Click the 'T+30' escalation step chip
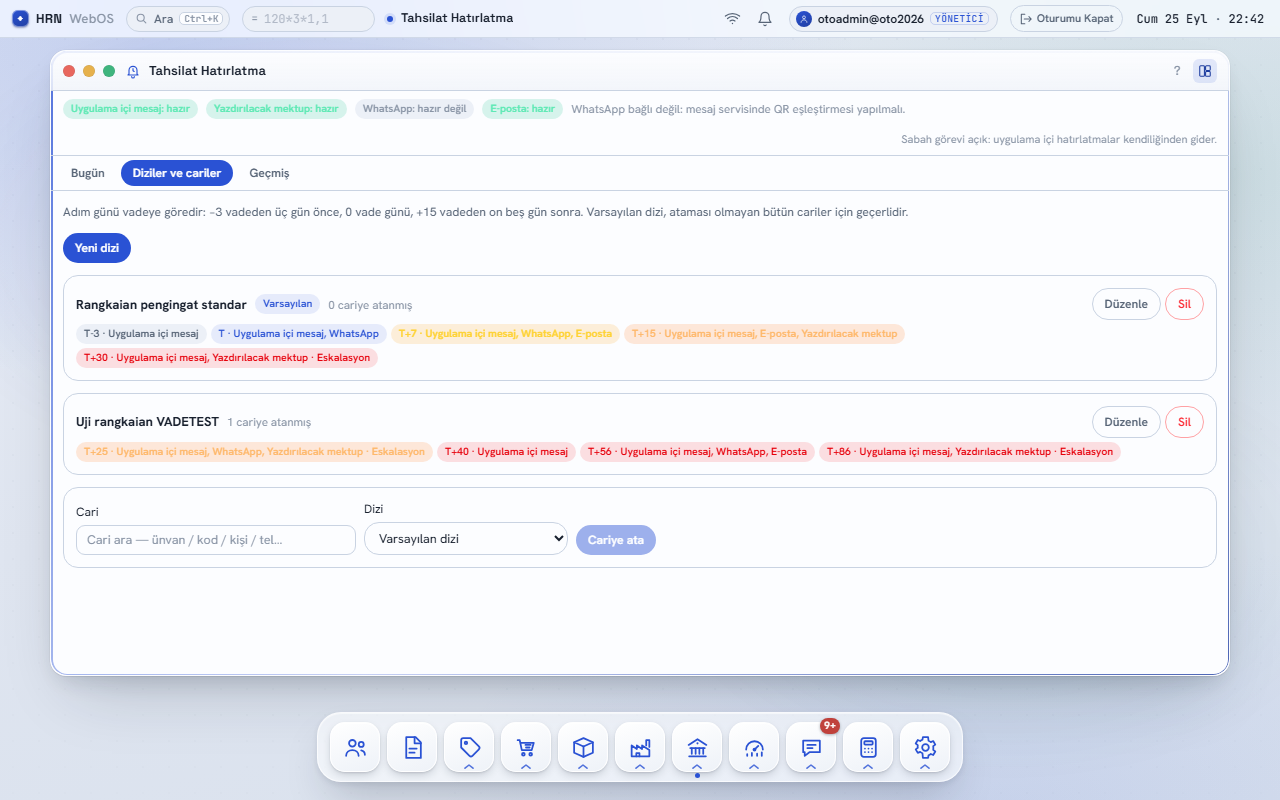This screenshot has height=800, width=1280. pyautogui.click(x=227, y=358)
